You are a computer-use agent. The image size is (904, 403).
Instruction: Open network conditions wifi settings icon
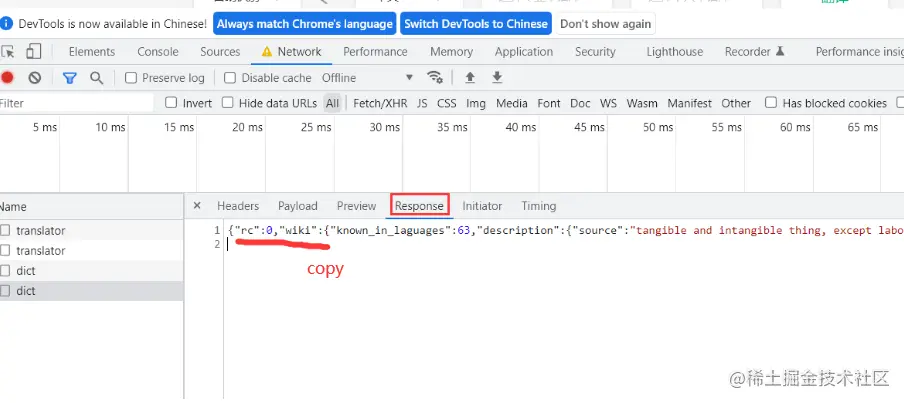435,77
